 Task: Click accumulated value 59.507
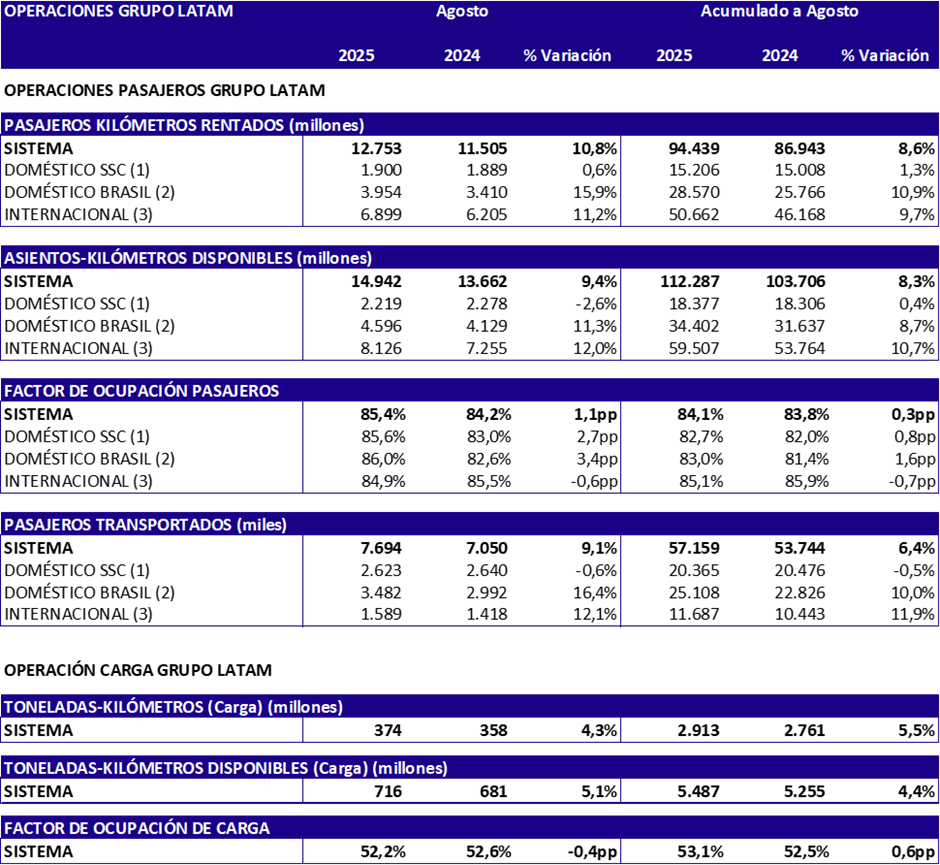(x=694, y=348)
